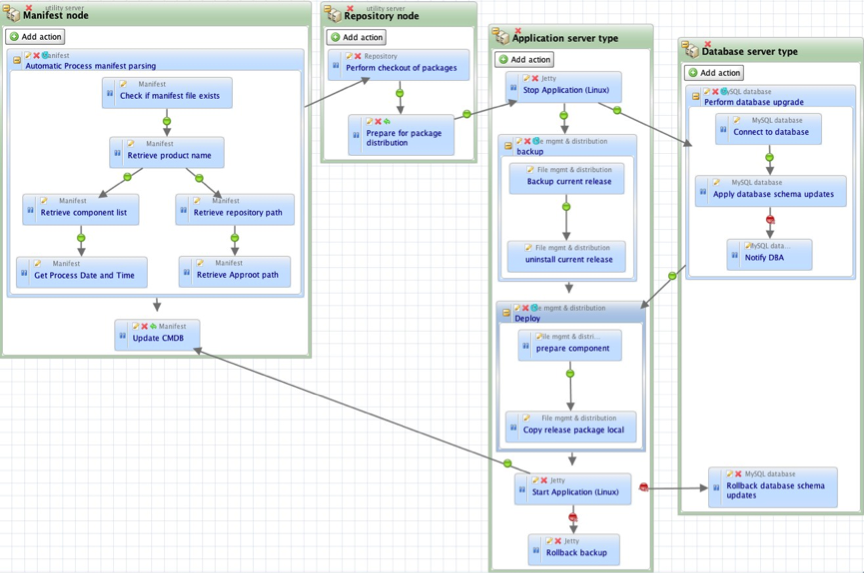Click the green condition dot below Backup current release
This screenshot has width=865, height=573.
pos(566,207)
